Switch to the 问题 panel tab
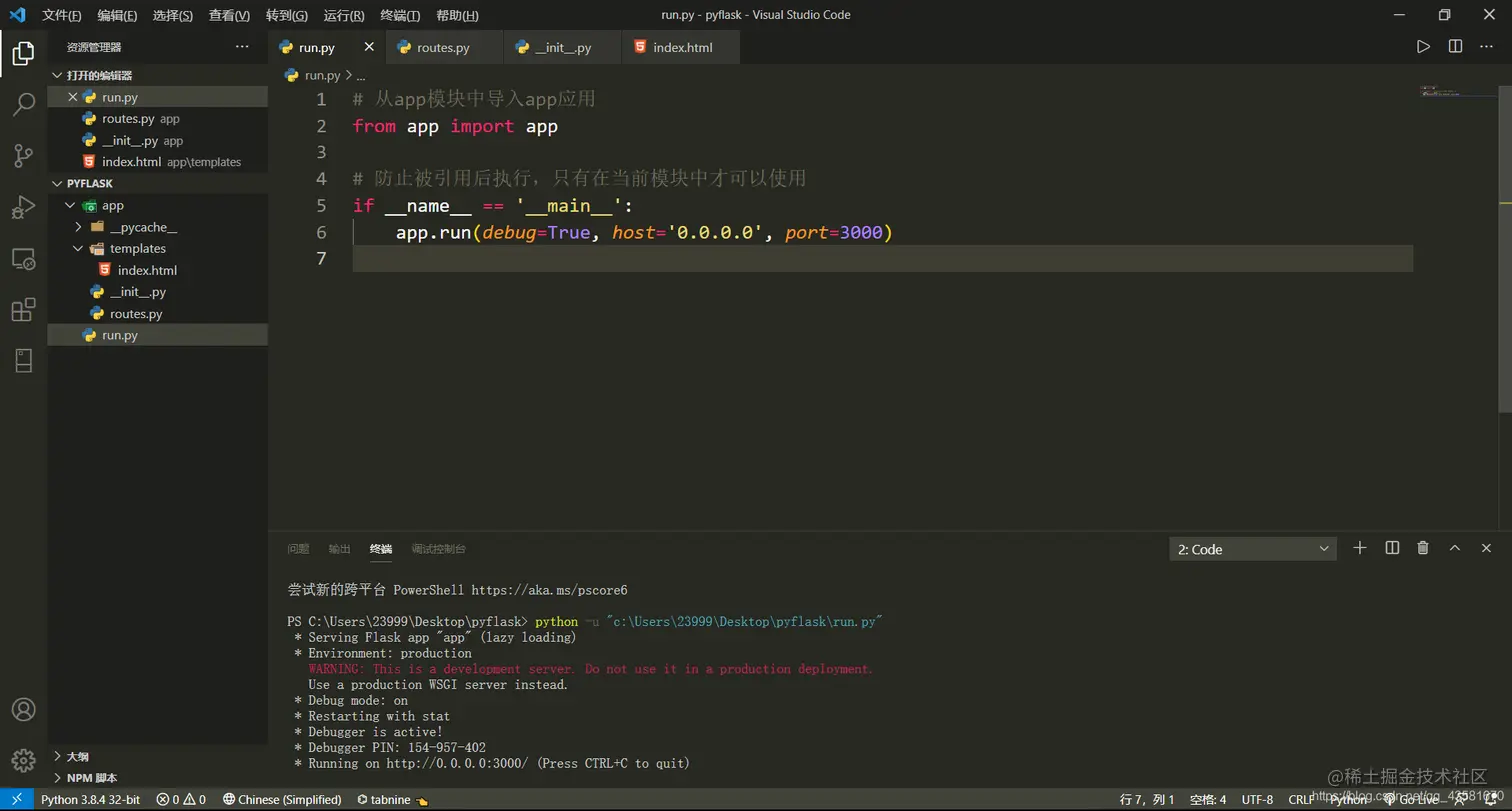Viewport: 1512px width, 811px height. coord(298,549)
